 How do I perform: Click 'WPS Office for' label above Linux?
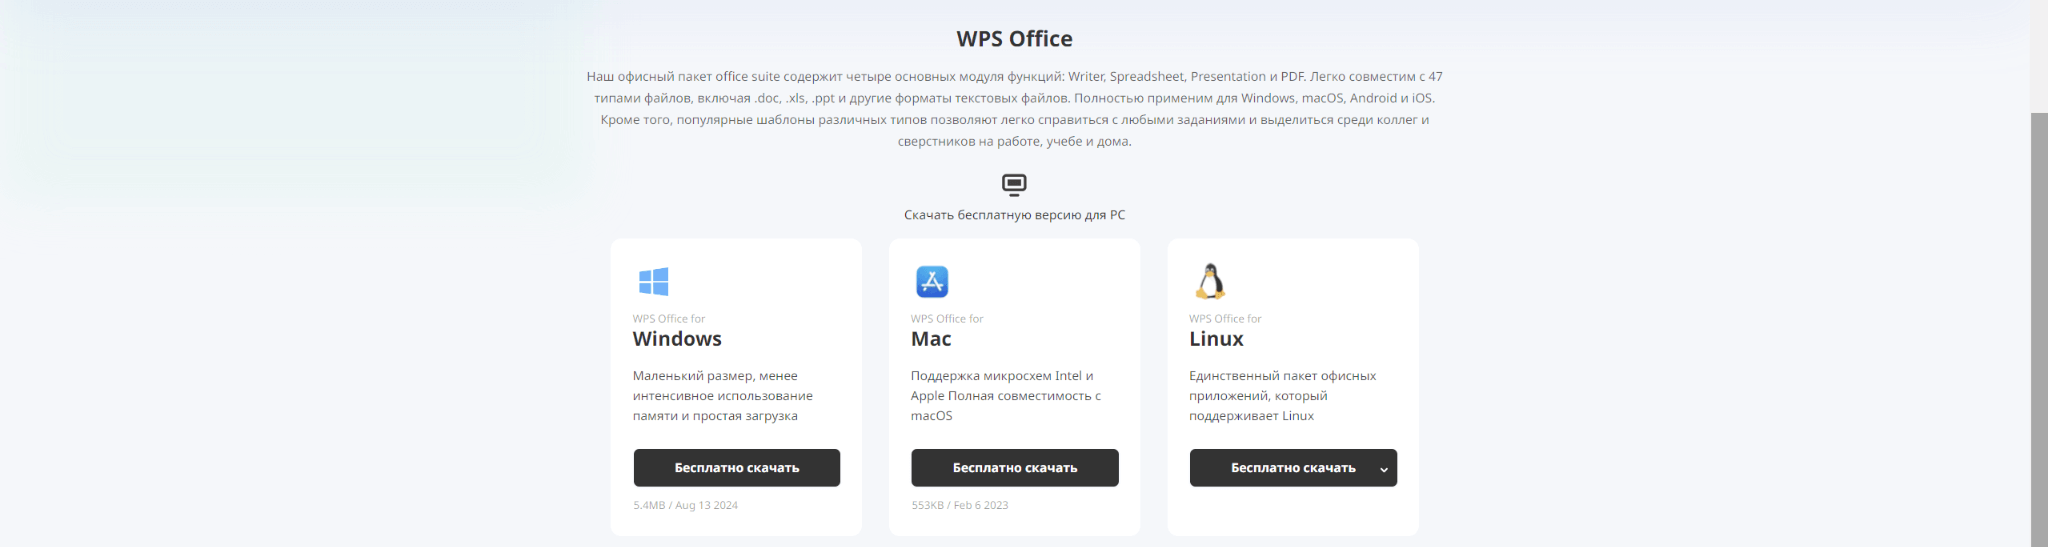(1225, 319)
